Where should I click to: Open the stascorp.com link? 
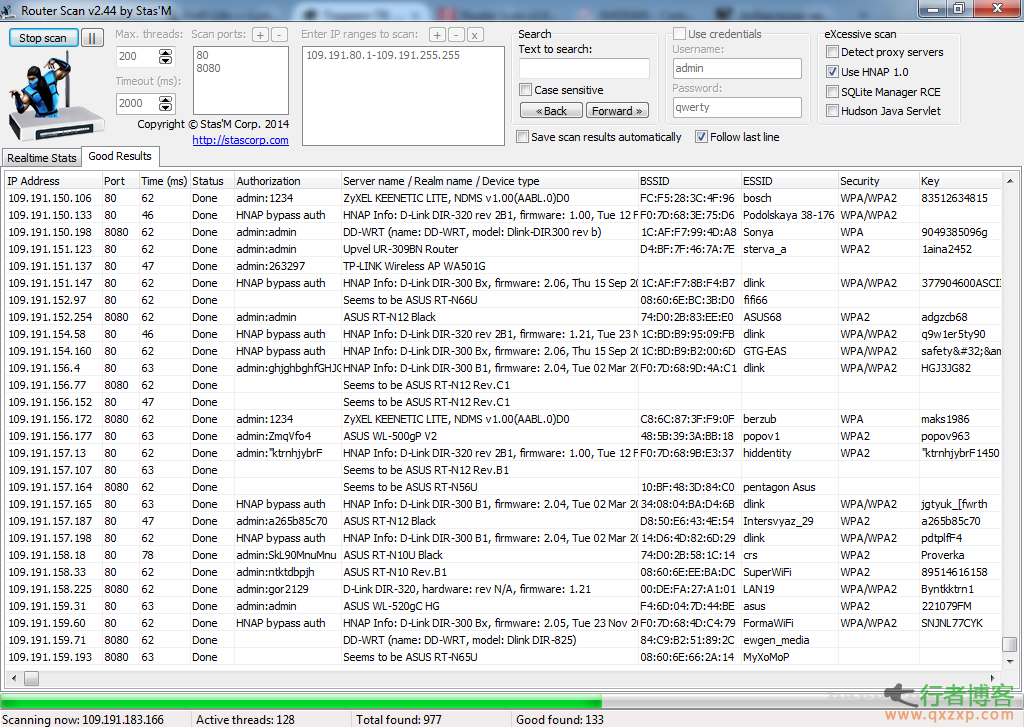point(240,140)
